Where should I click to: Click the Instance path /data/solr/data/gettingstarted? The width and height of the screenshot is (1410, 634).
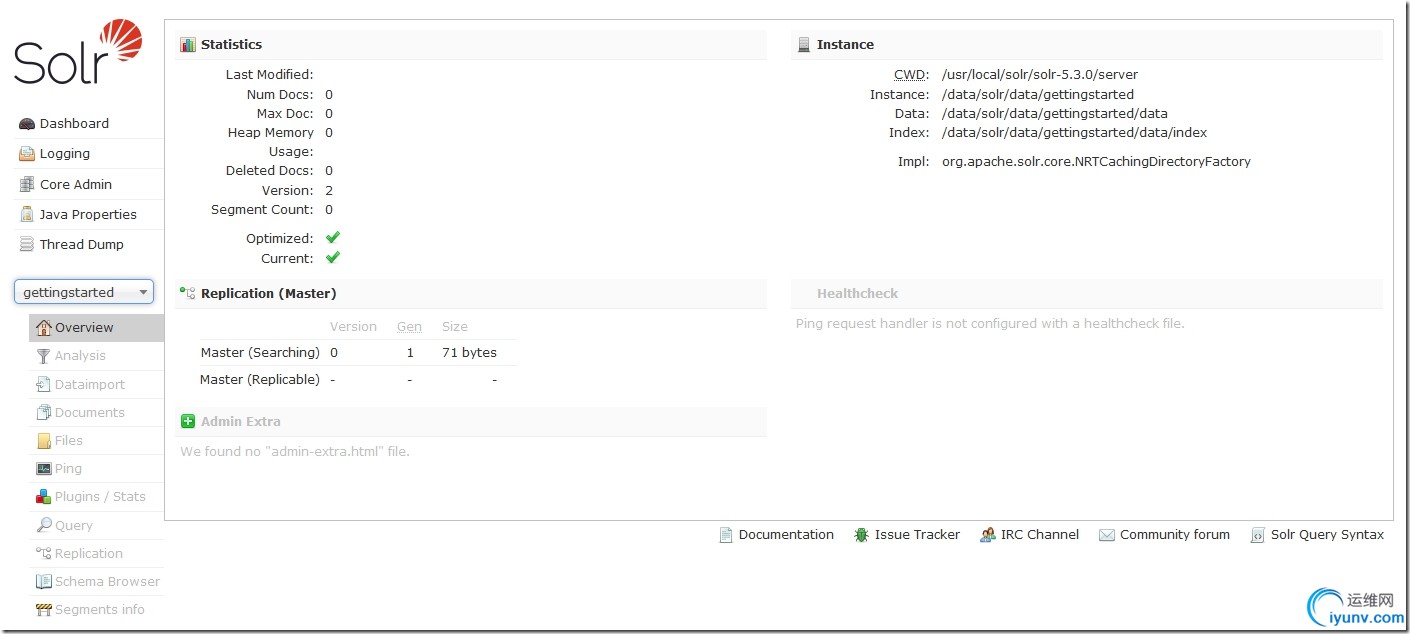point(1038,95)
